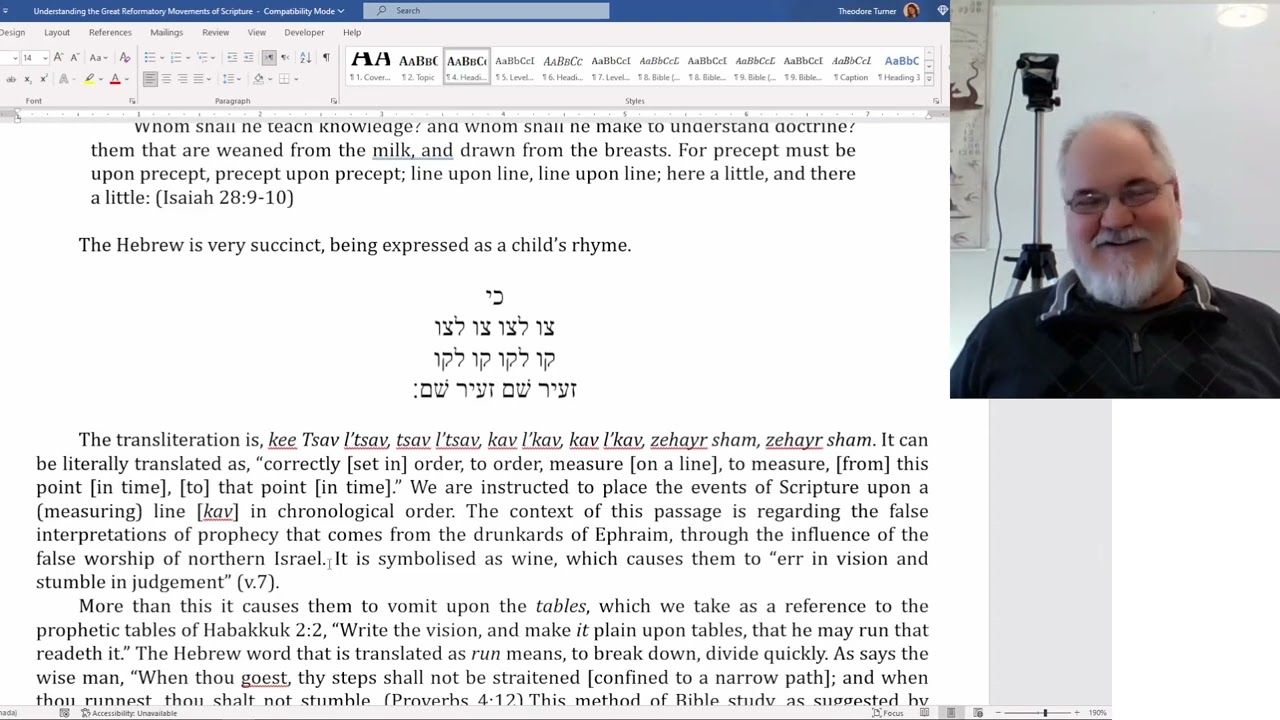Apply the '1. Cover' style

coord(370,66)
